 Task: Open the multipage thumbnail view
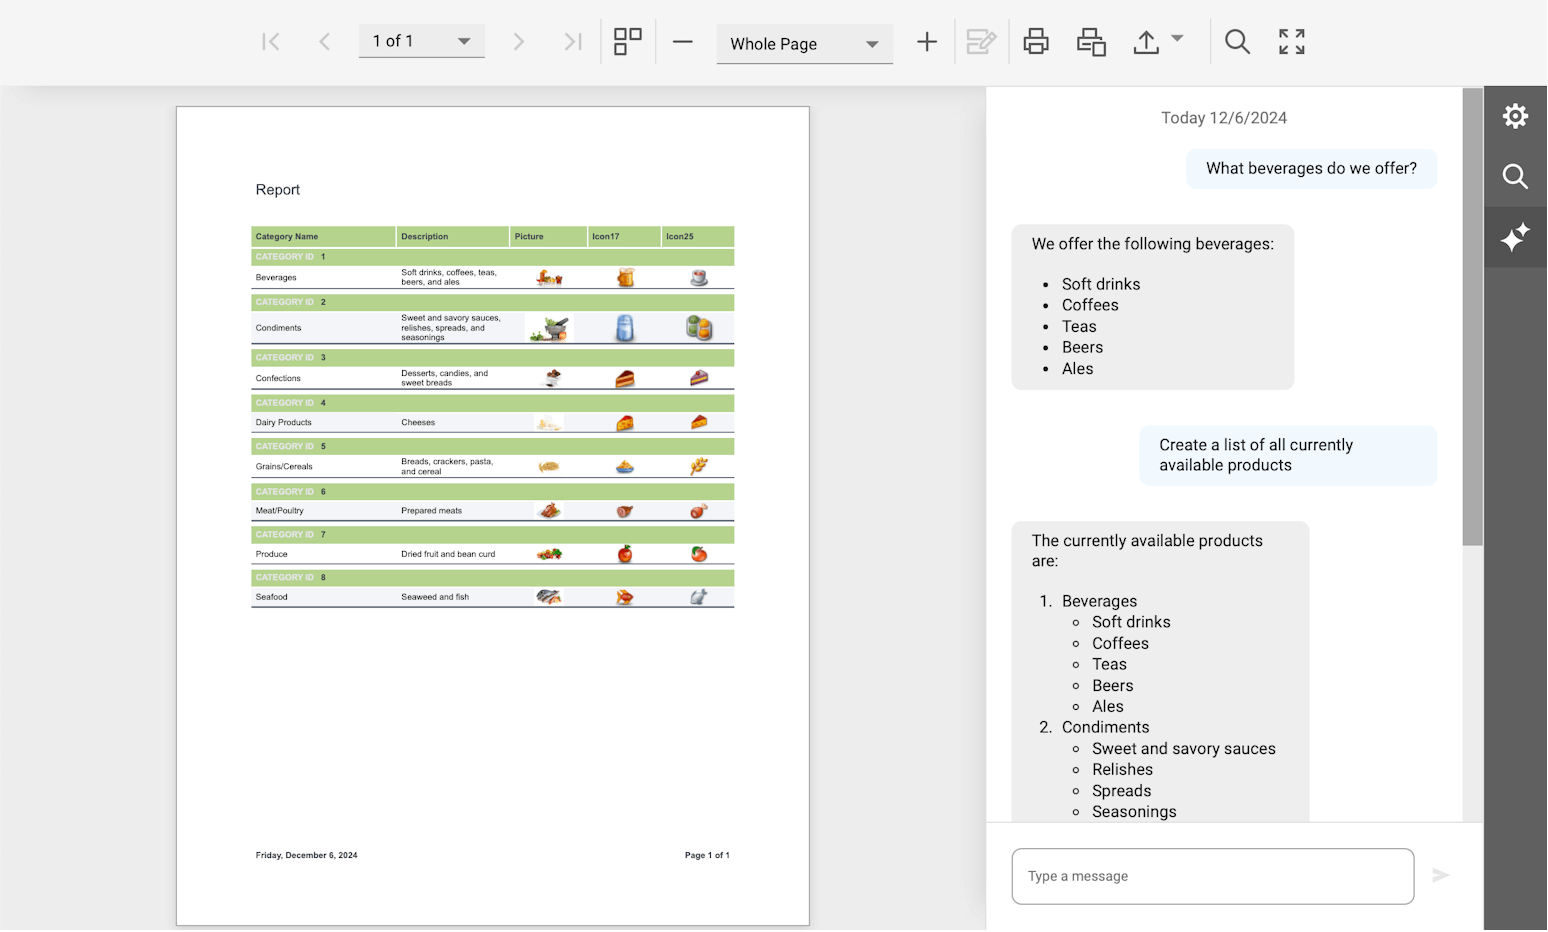click(627, 41)
